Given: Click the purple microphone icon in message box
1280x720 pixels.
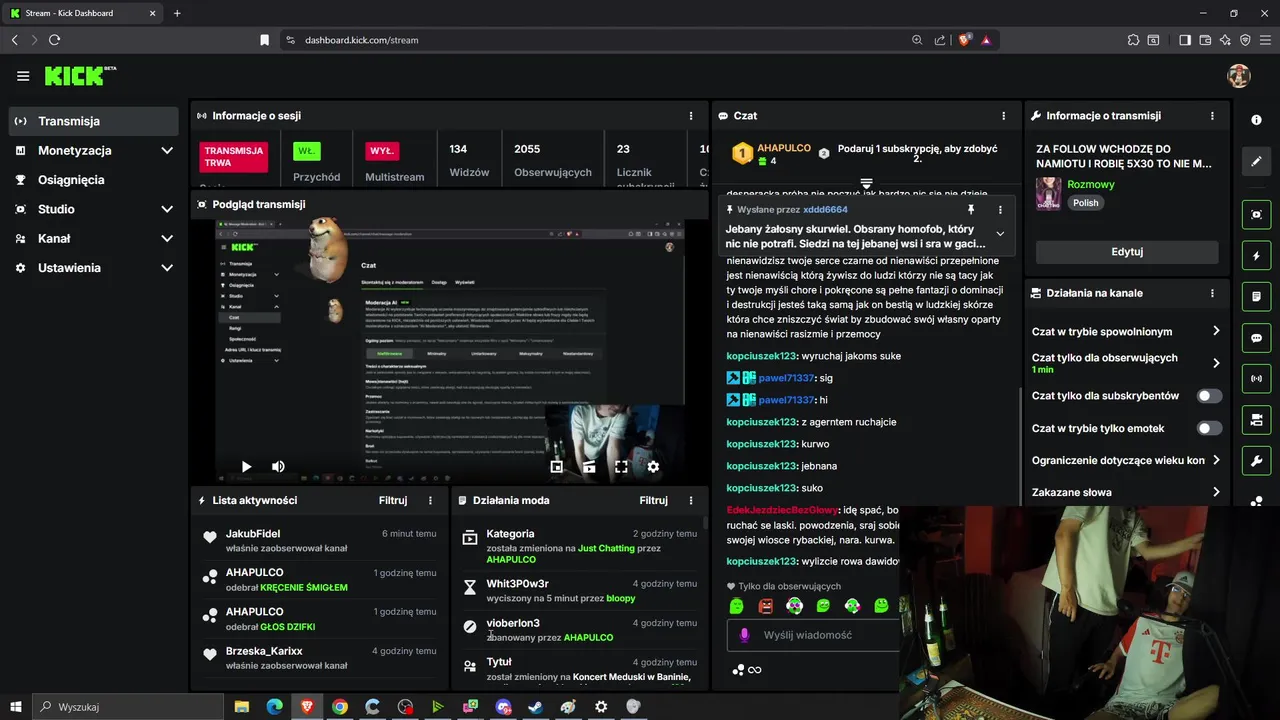Looking at the screenshot, I should 744,635.
